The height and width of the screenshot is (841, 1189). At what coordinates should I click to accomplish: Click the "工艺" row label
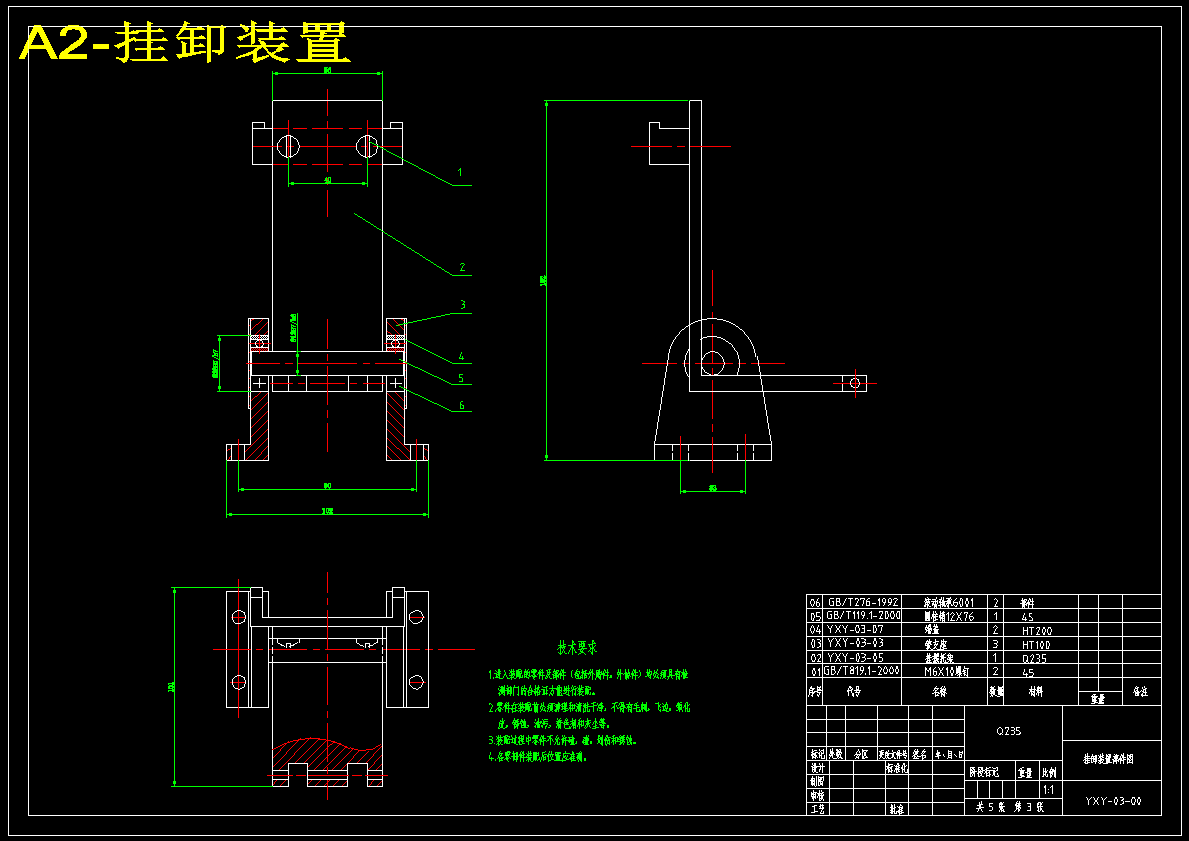(817, 809)
